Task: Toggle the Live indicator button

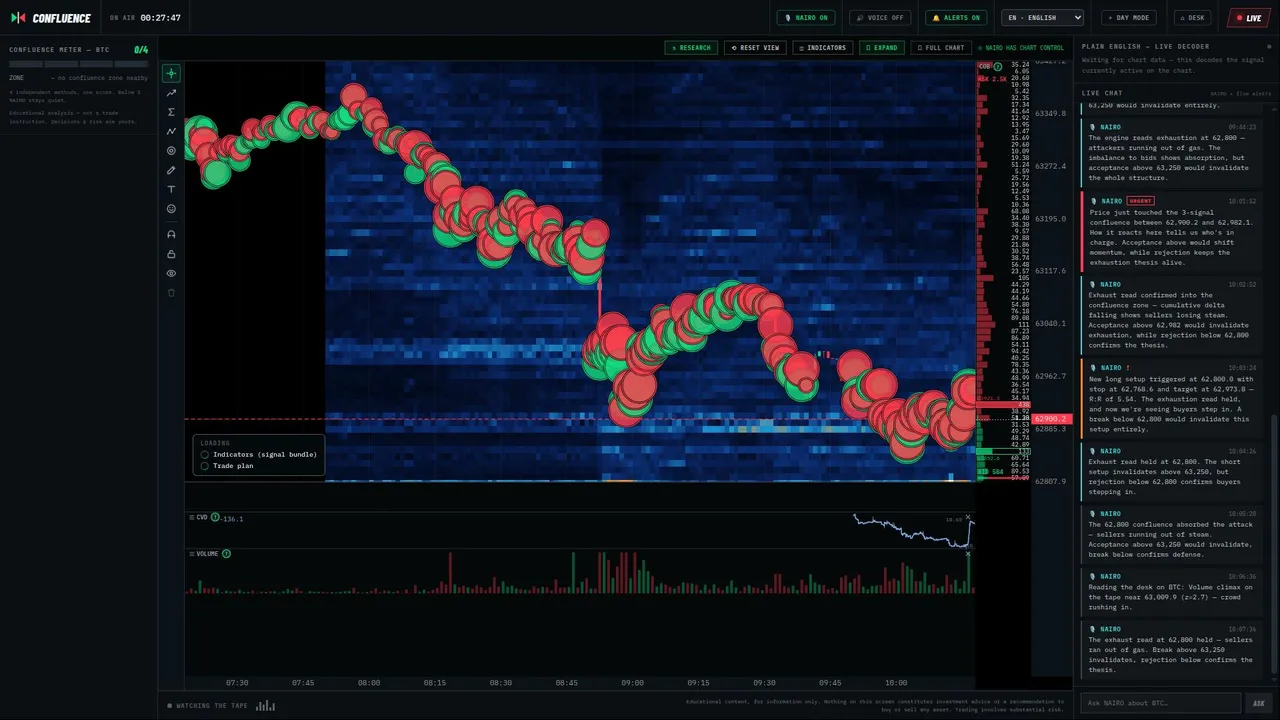Action: coord(1248,18)
